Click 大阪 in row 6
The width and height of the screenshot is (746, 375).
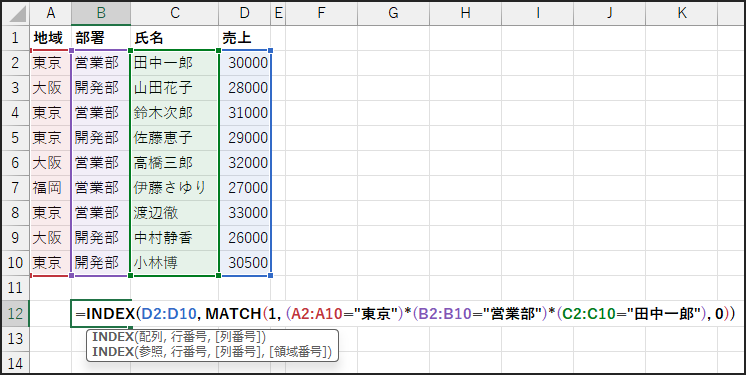pos(50,163)
